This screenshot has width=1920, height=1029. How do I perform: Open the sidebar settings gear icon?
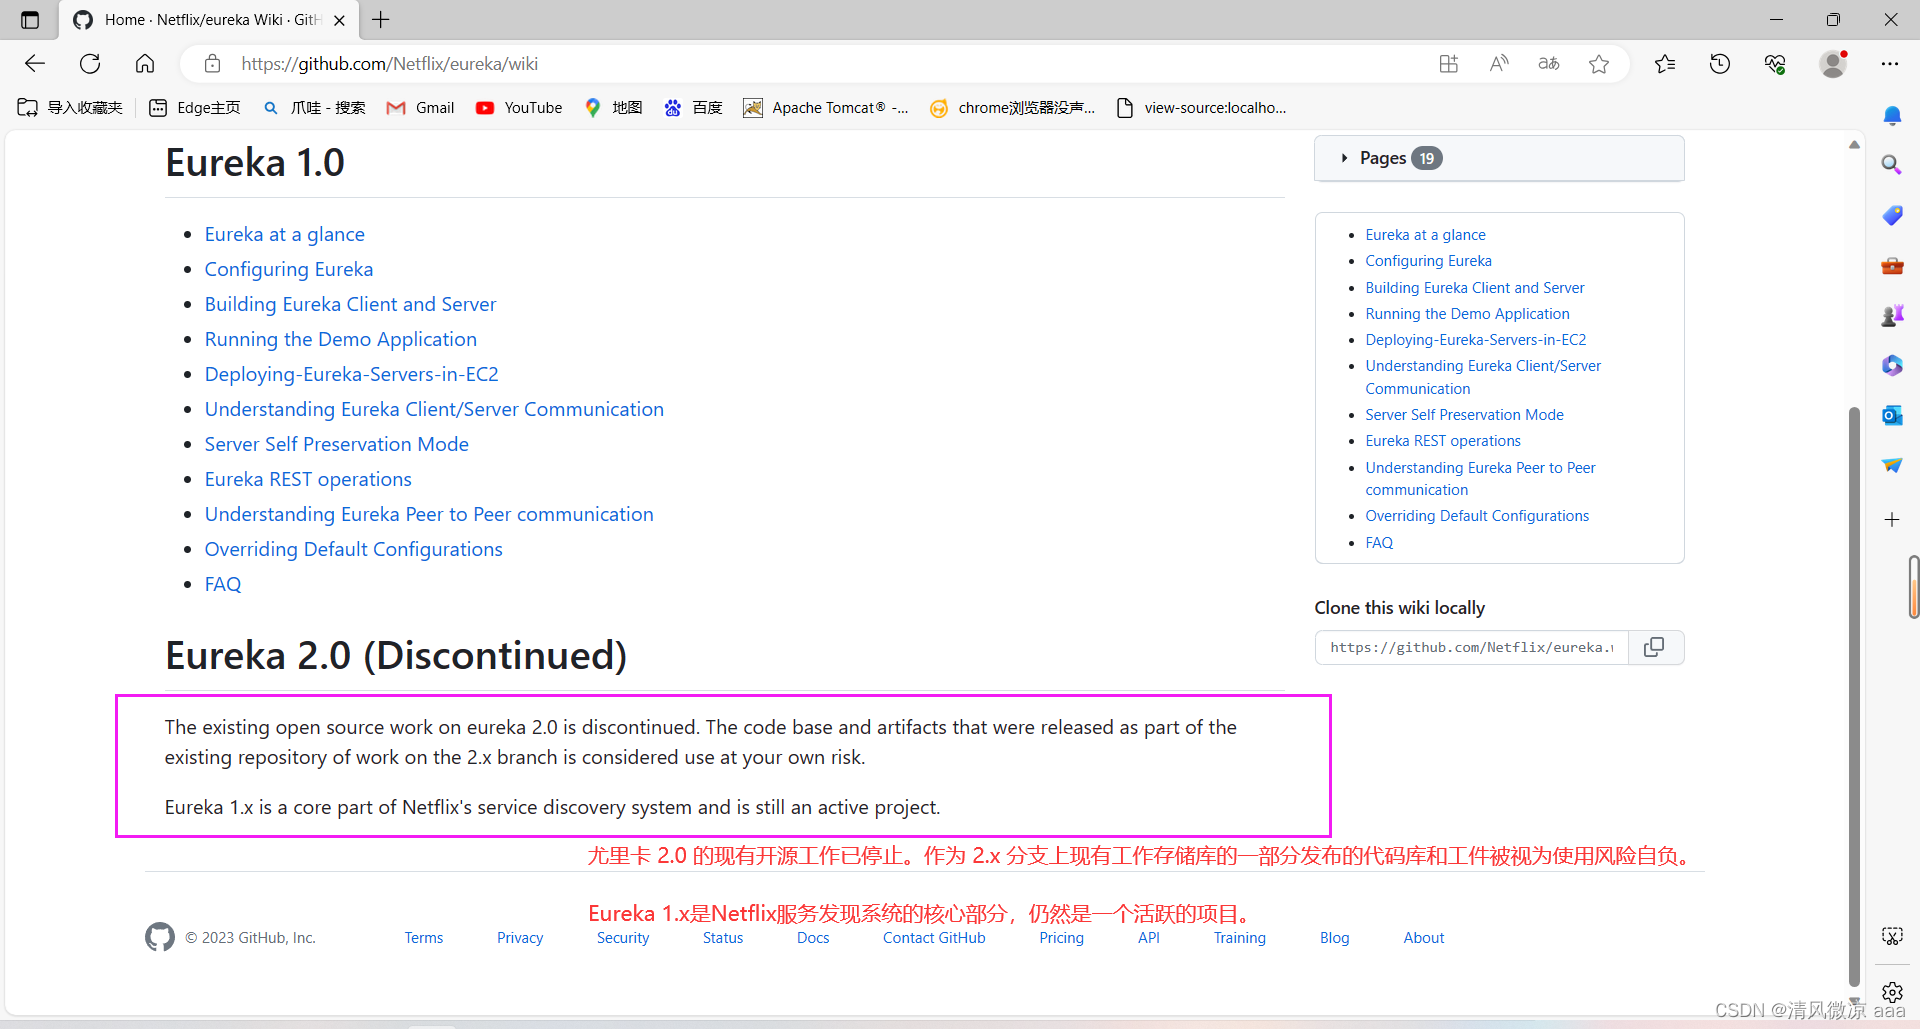[1892, 993]
